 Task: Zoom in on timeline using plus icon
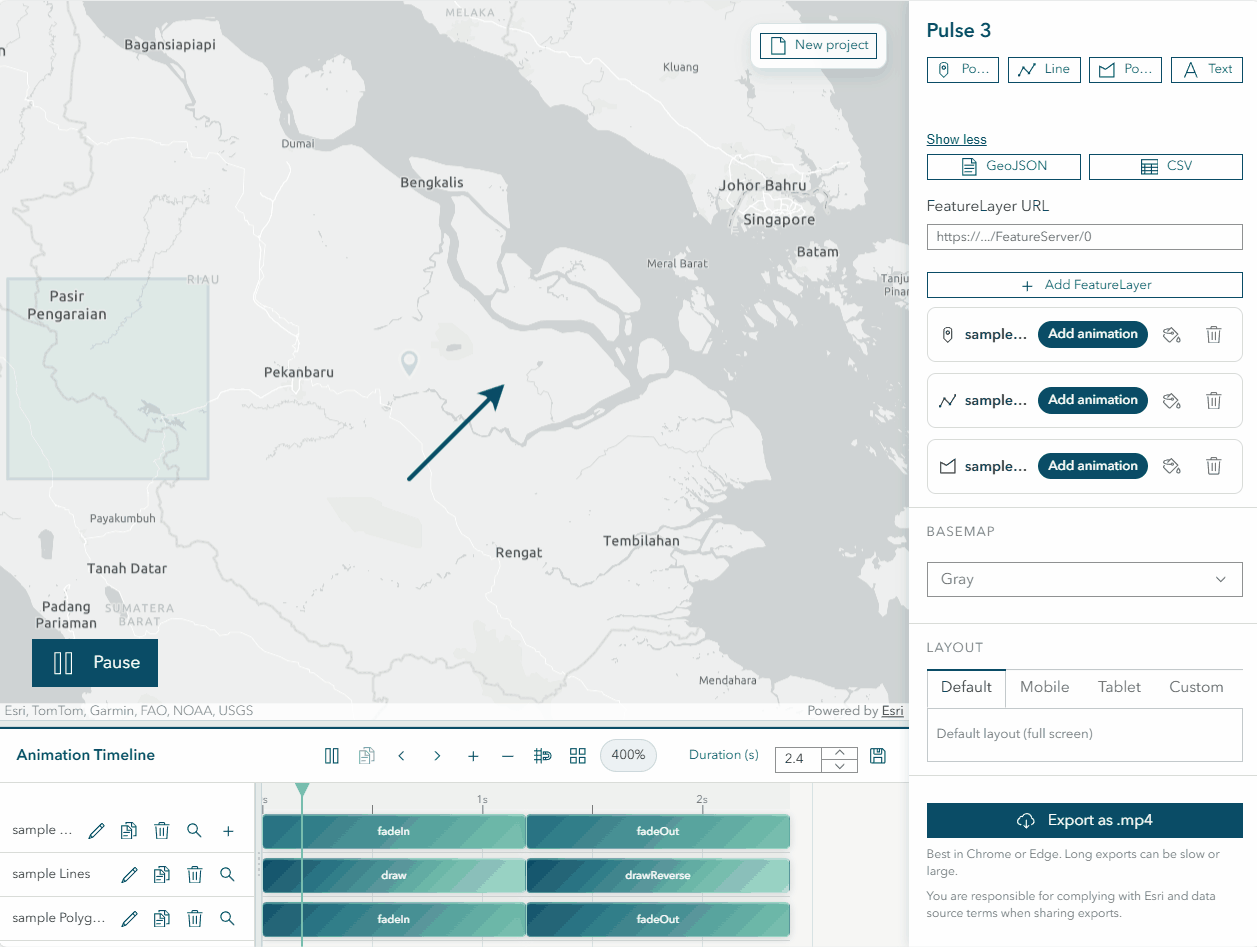click(x=472, y=756)
